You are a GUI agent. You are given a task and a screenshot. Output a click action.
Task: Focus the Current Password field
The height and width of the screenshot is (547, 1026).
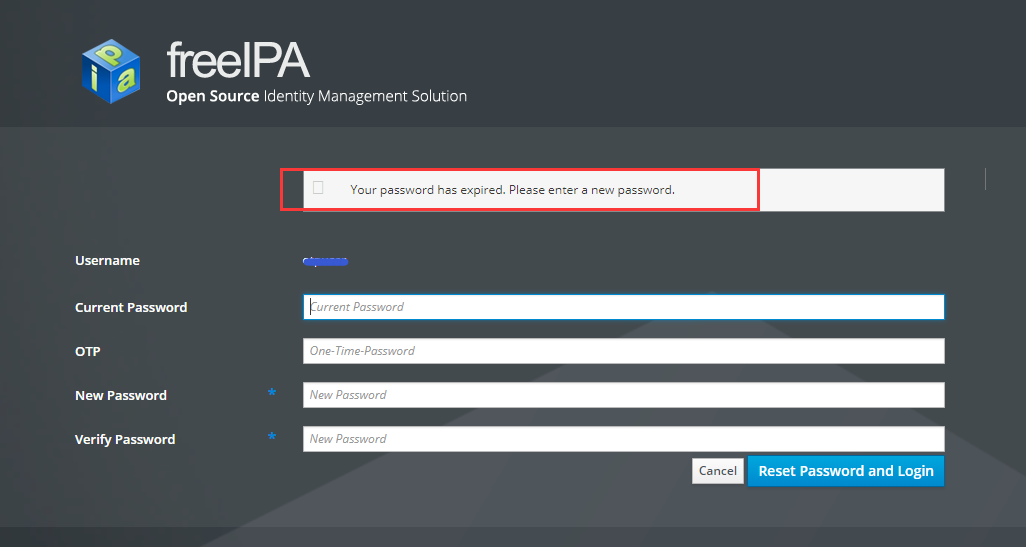coord(624,307)
